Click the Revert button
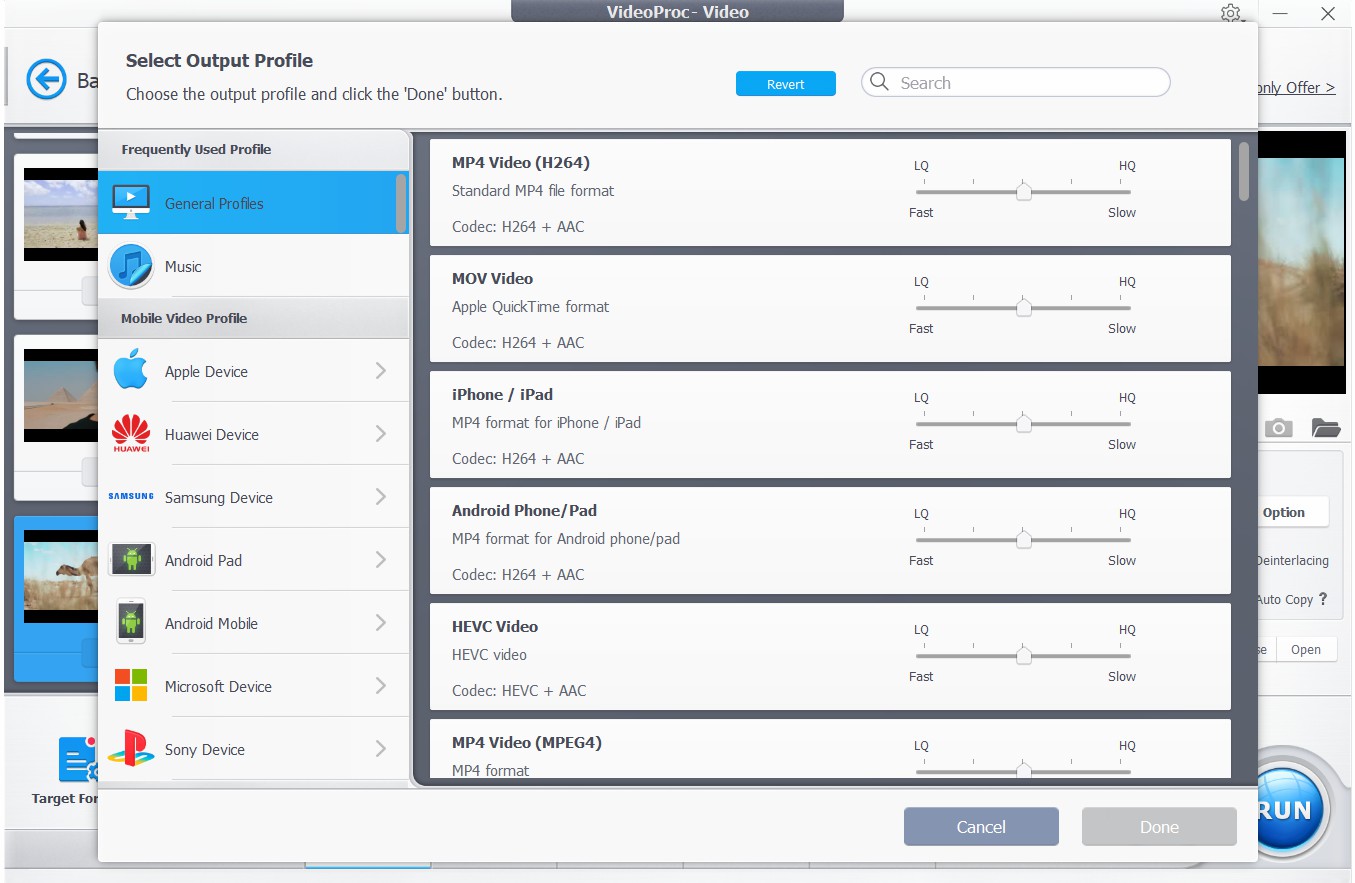This screenshot has width=1355, height=883. pyautogui.click(x=786, y=83)
